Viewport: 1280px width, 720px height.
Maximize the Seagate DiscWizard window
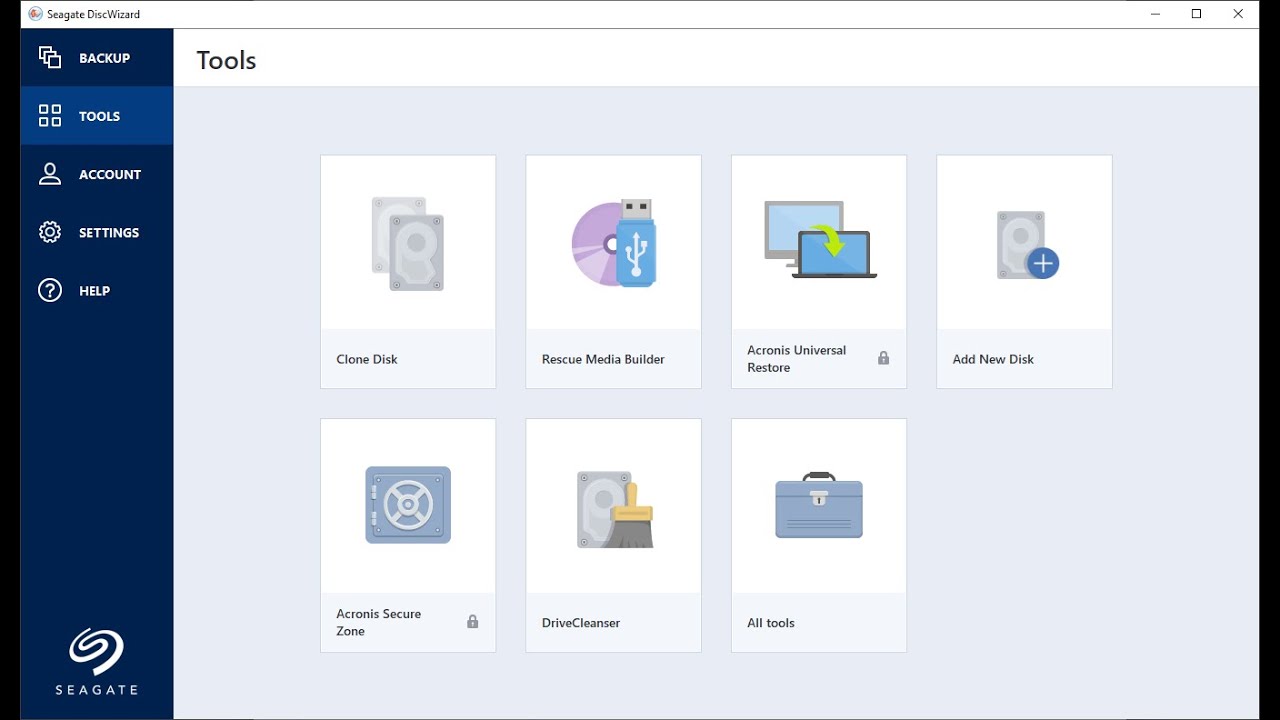click(1197, 14)
